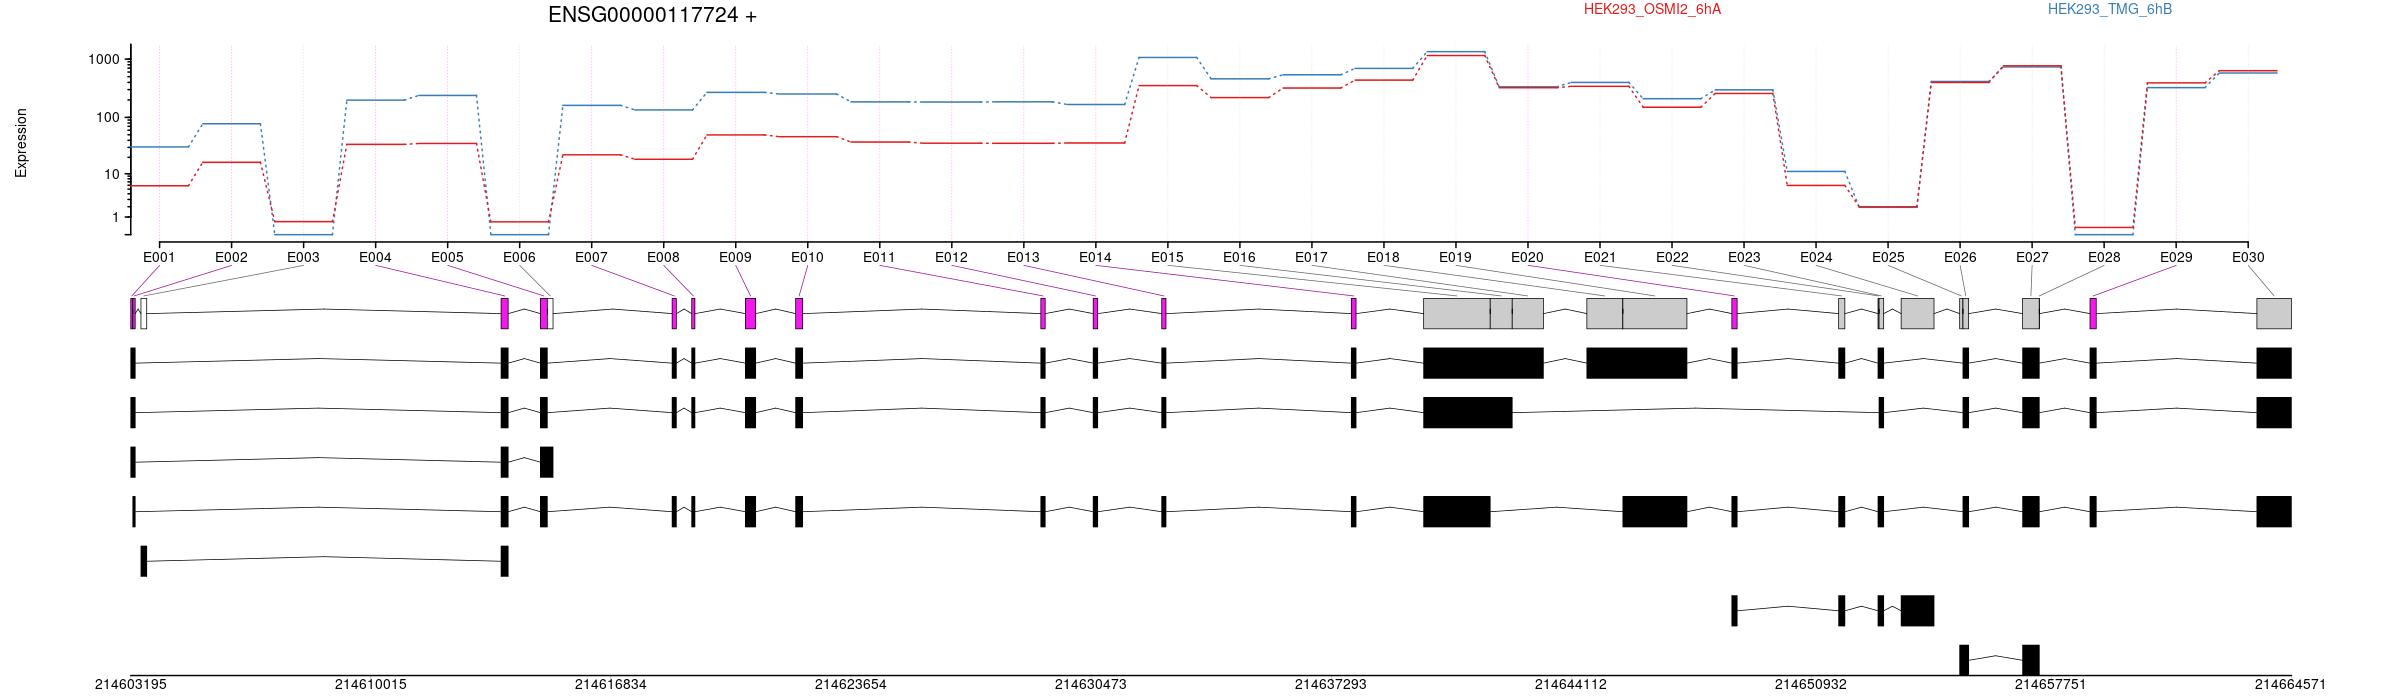Viewport: 2400px width, 700px height.
Task: Click exon label E025
Action: [x=1888, y=257]
